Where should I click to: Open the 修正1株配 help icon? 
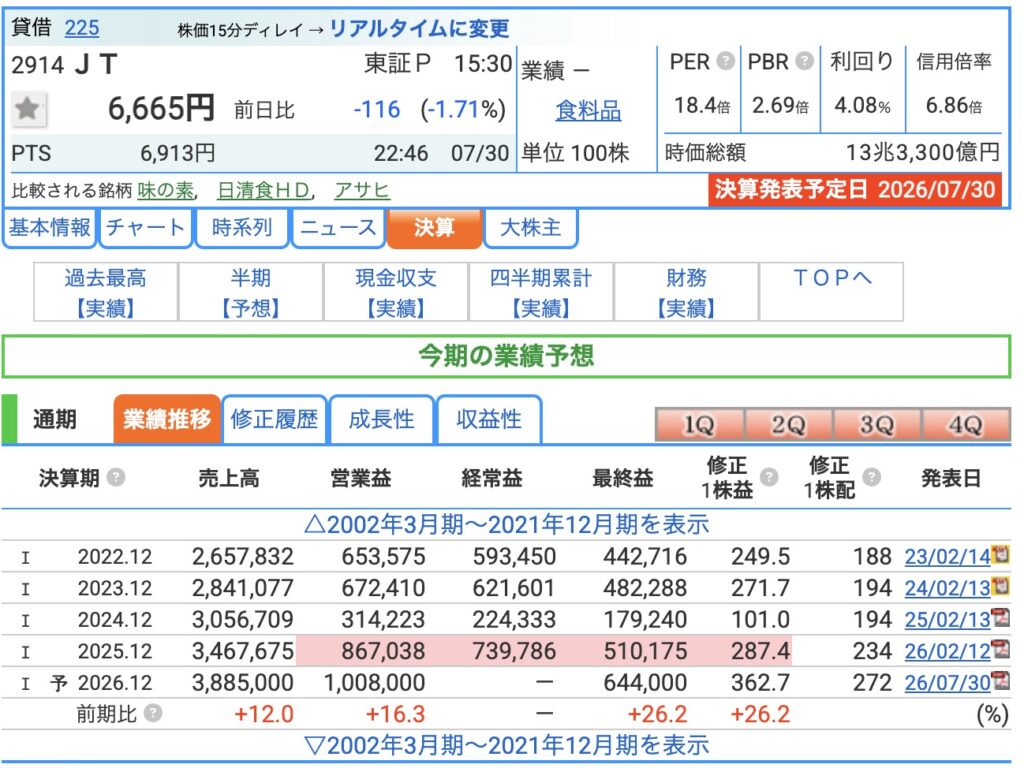pos(871,477)
